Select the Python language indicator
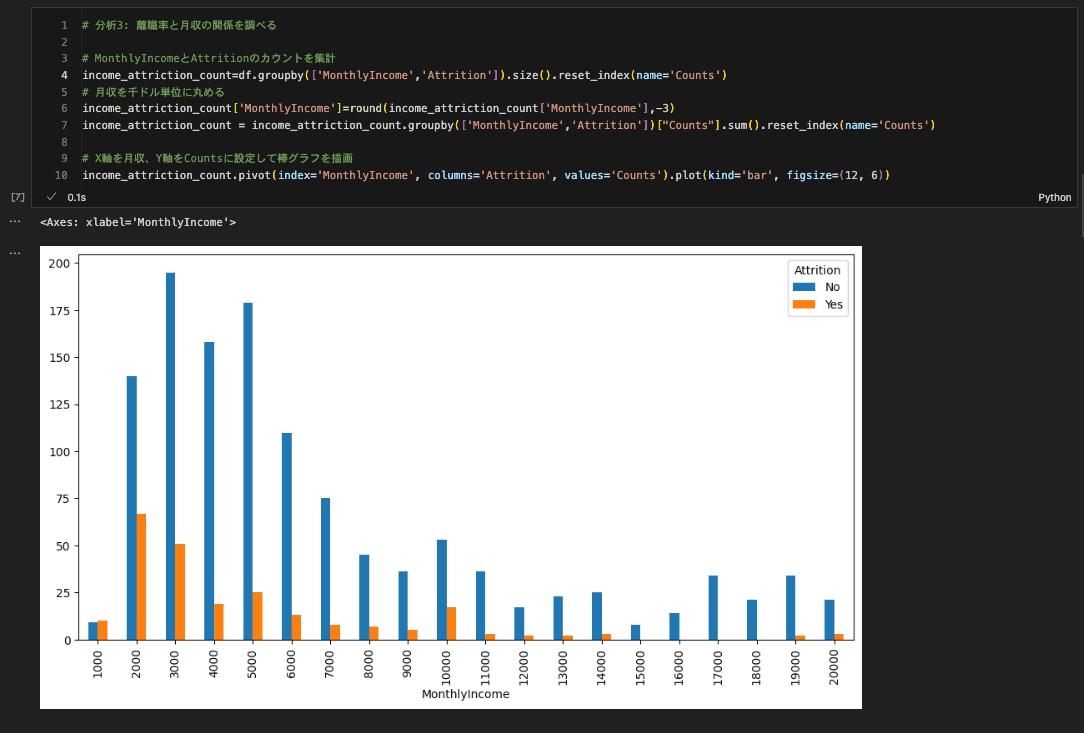This screenshot has height=733, width=1084. (x=1054, y=197)
